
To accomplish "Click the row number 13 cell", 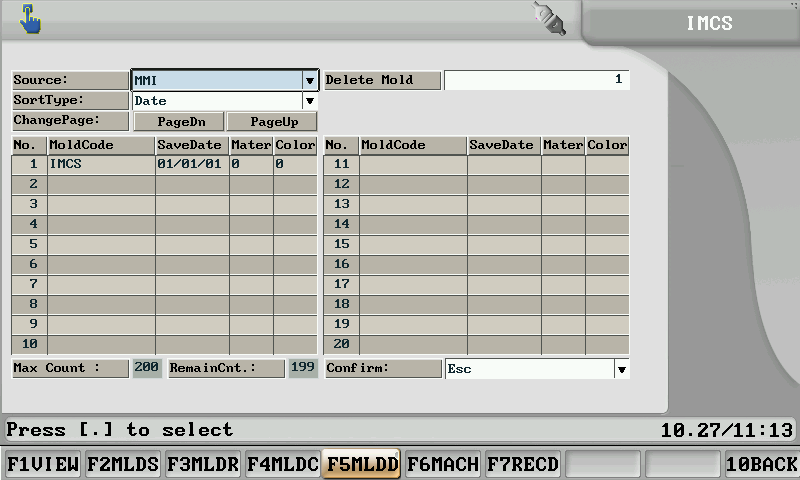I will (x=341, y=204).
